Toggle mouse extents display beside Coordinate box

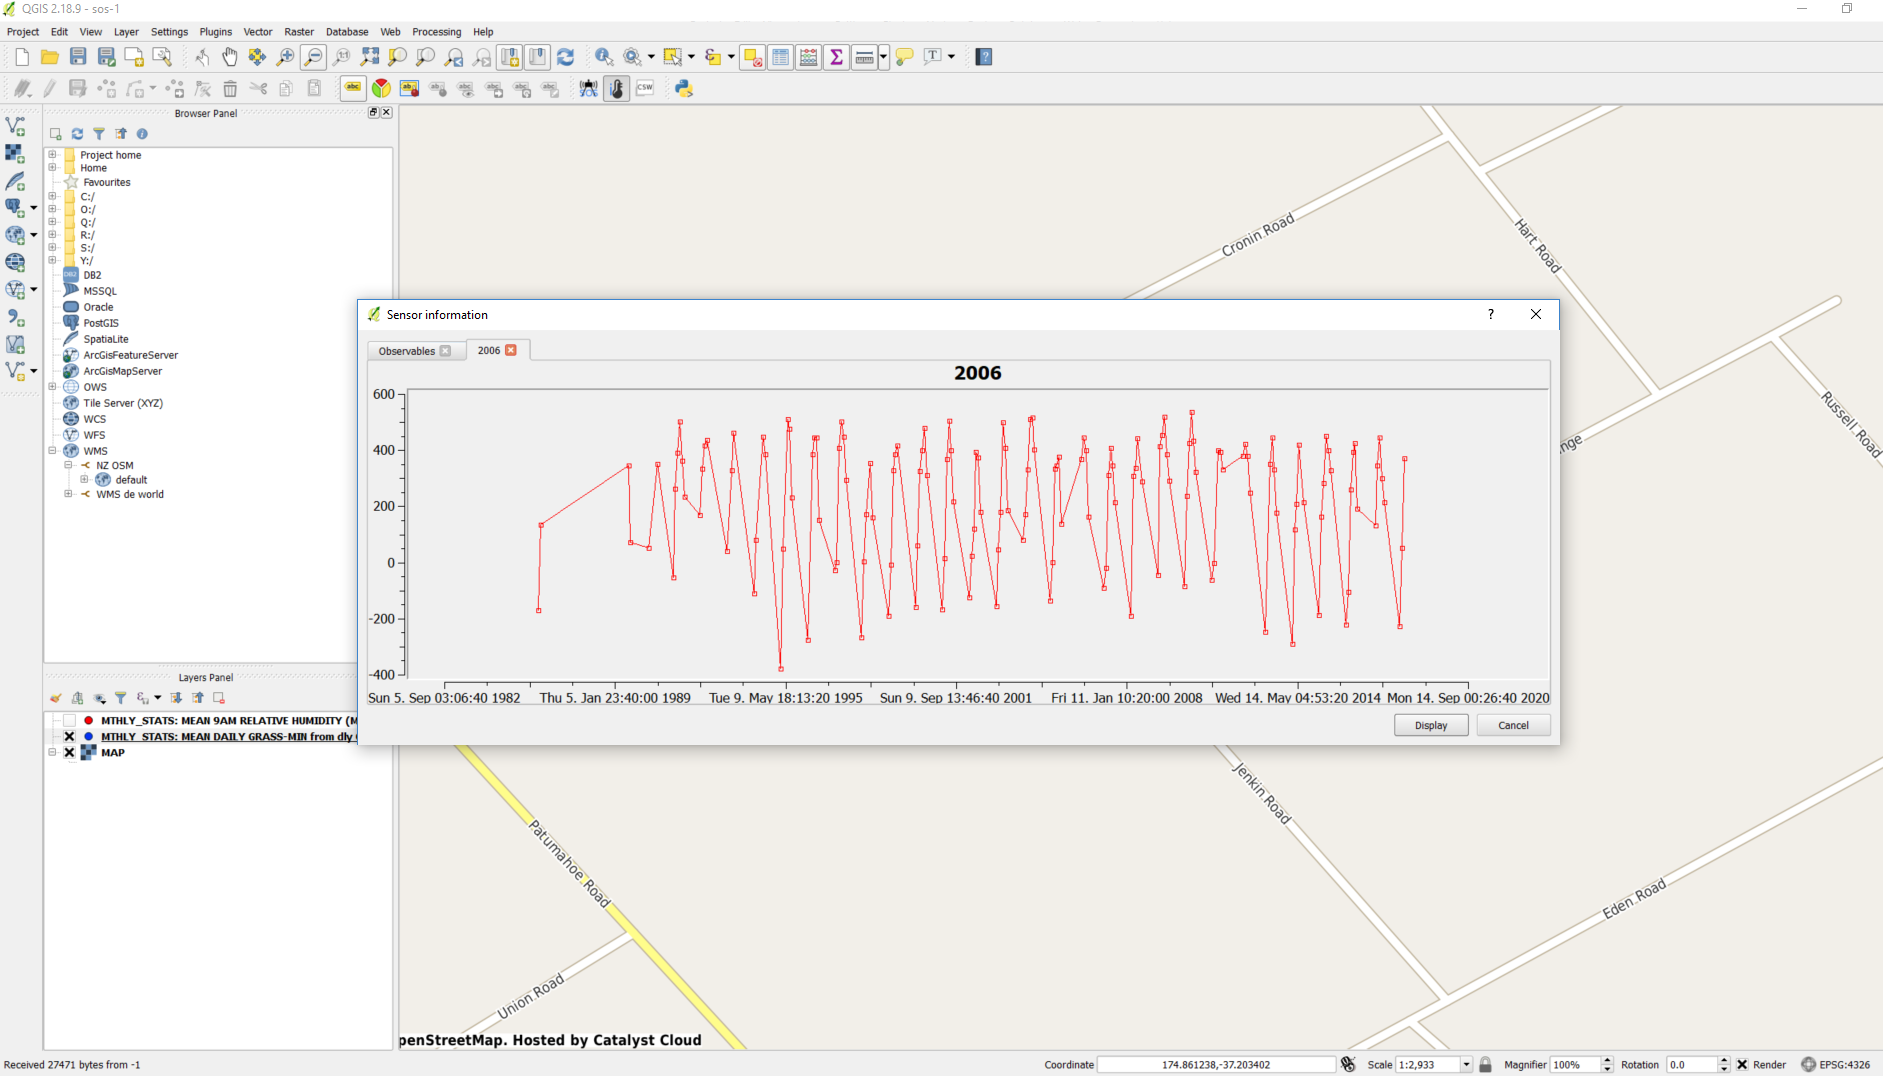coord(1348,1065)
